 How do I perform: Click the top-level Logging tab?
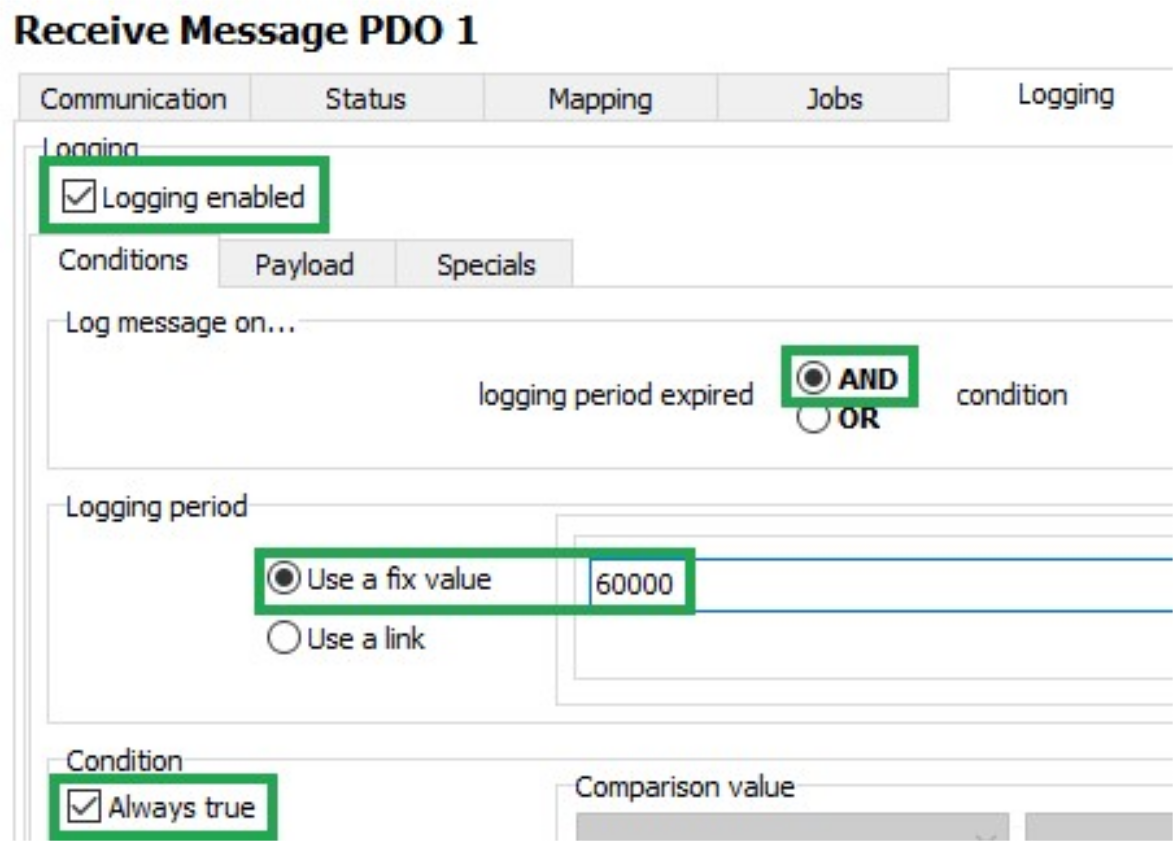[x=1065, y=95]
